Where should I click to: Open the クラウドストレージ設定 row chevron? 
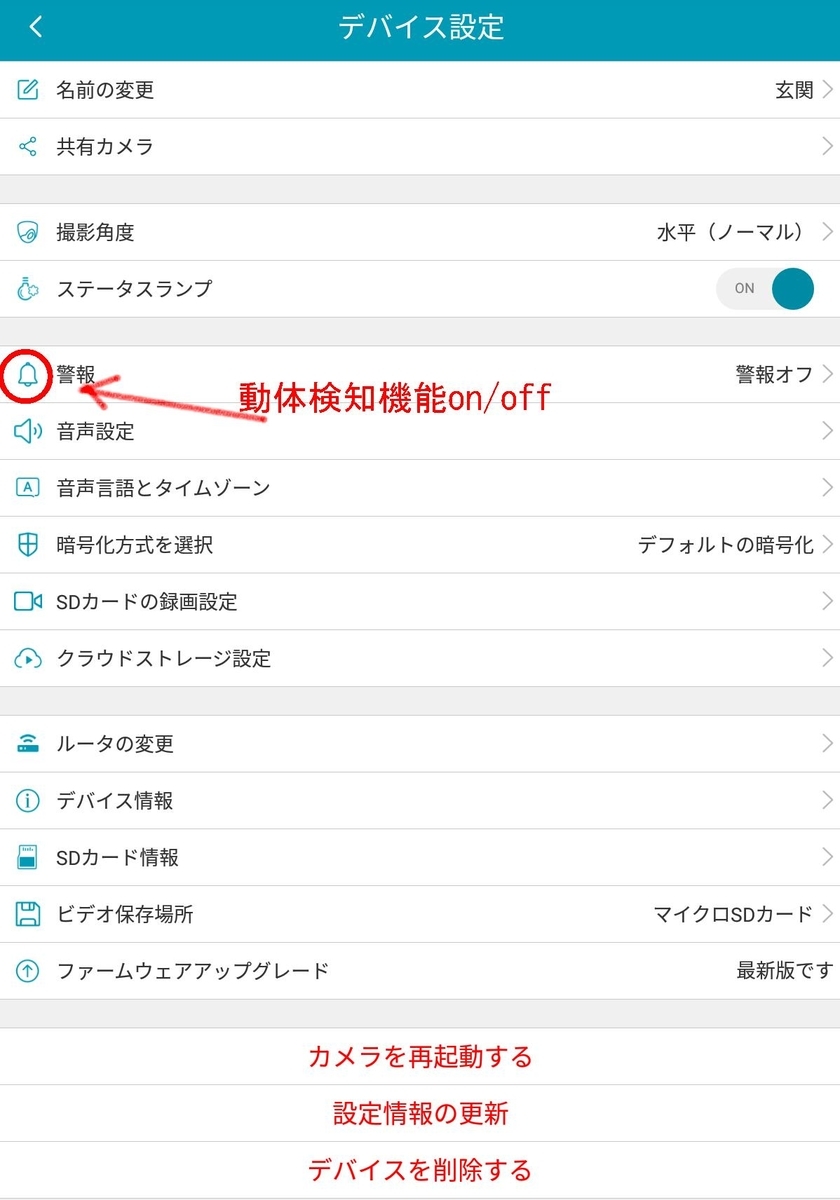827,658
